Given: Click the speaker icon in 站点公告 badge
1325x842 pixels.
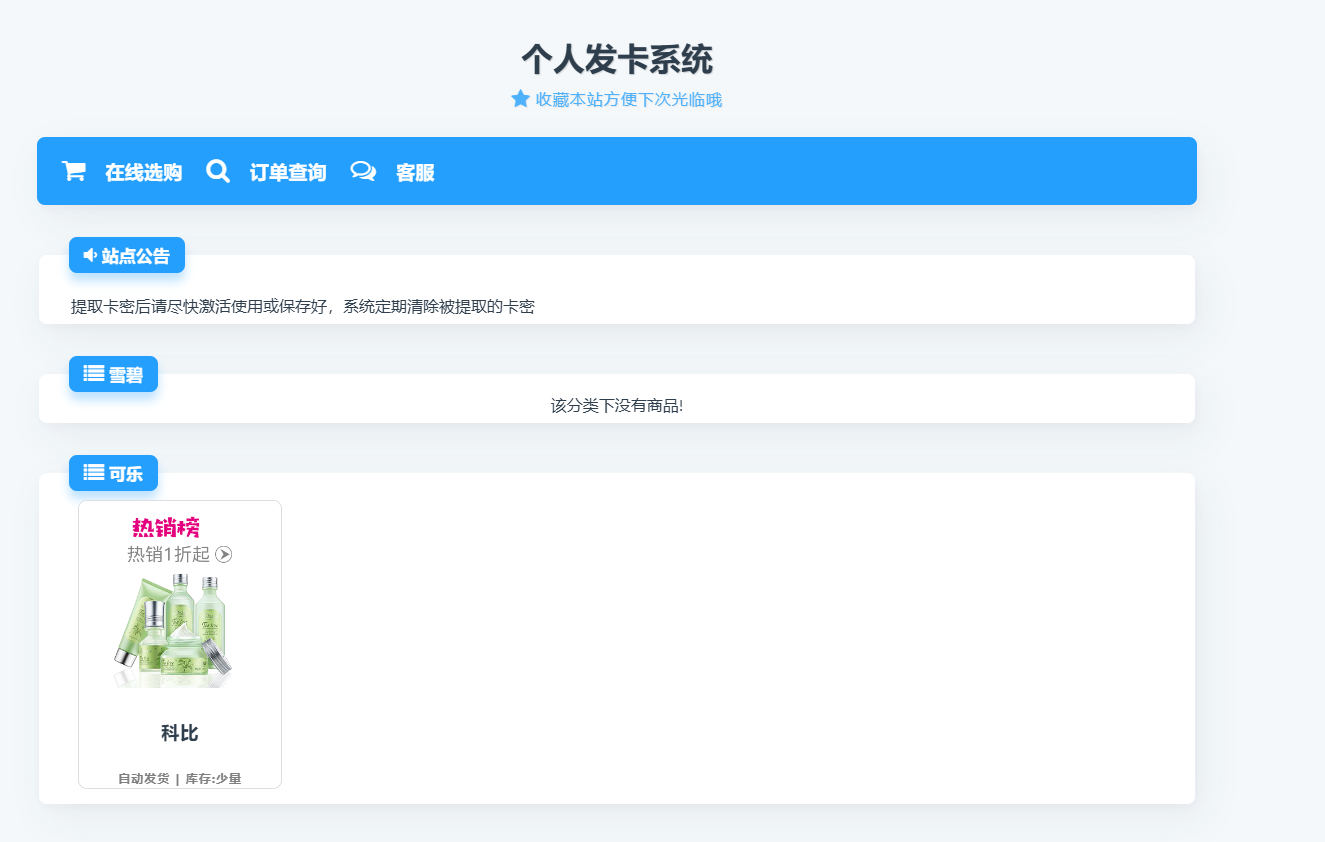Looking at the screenshot, I should (x=90, y=255).
